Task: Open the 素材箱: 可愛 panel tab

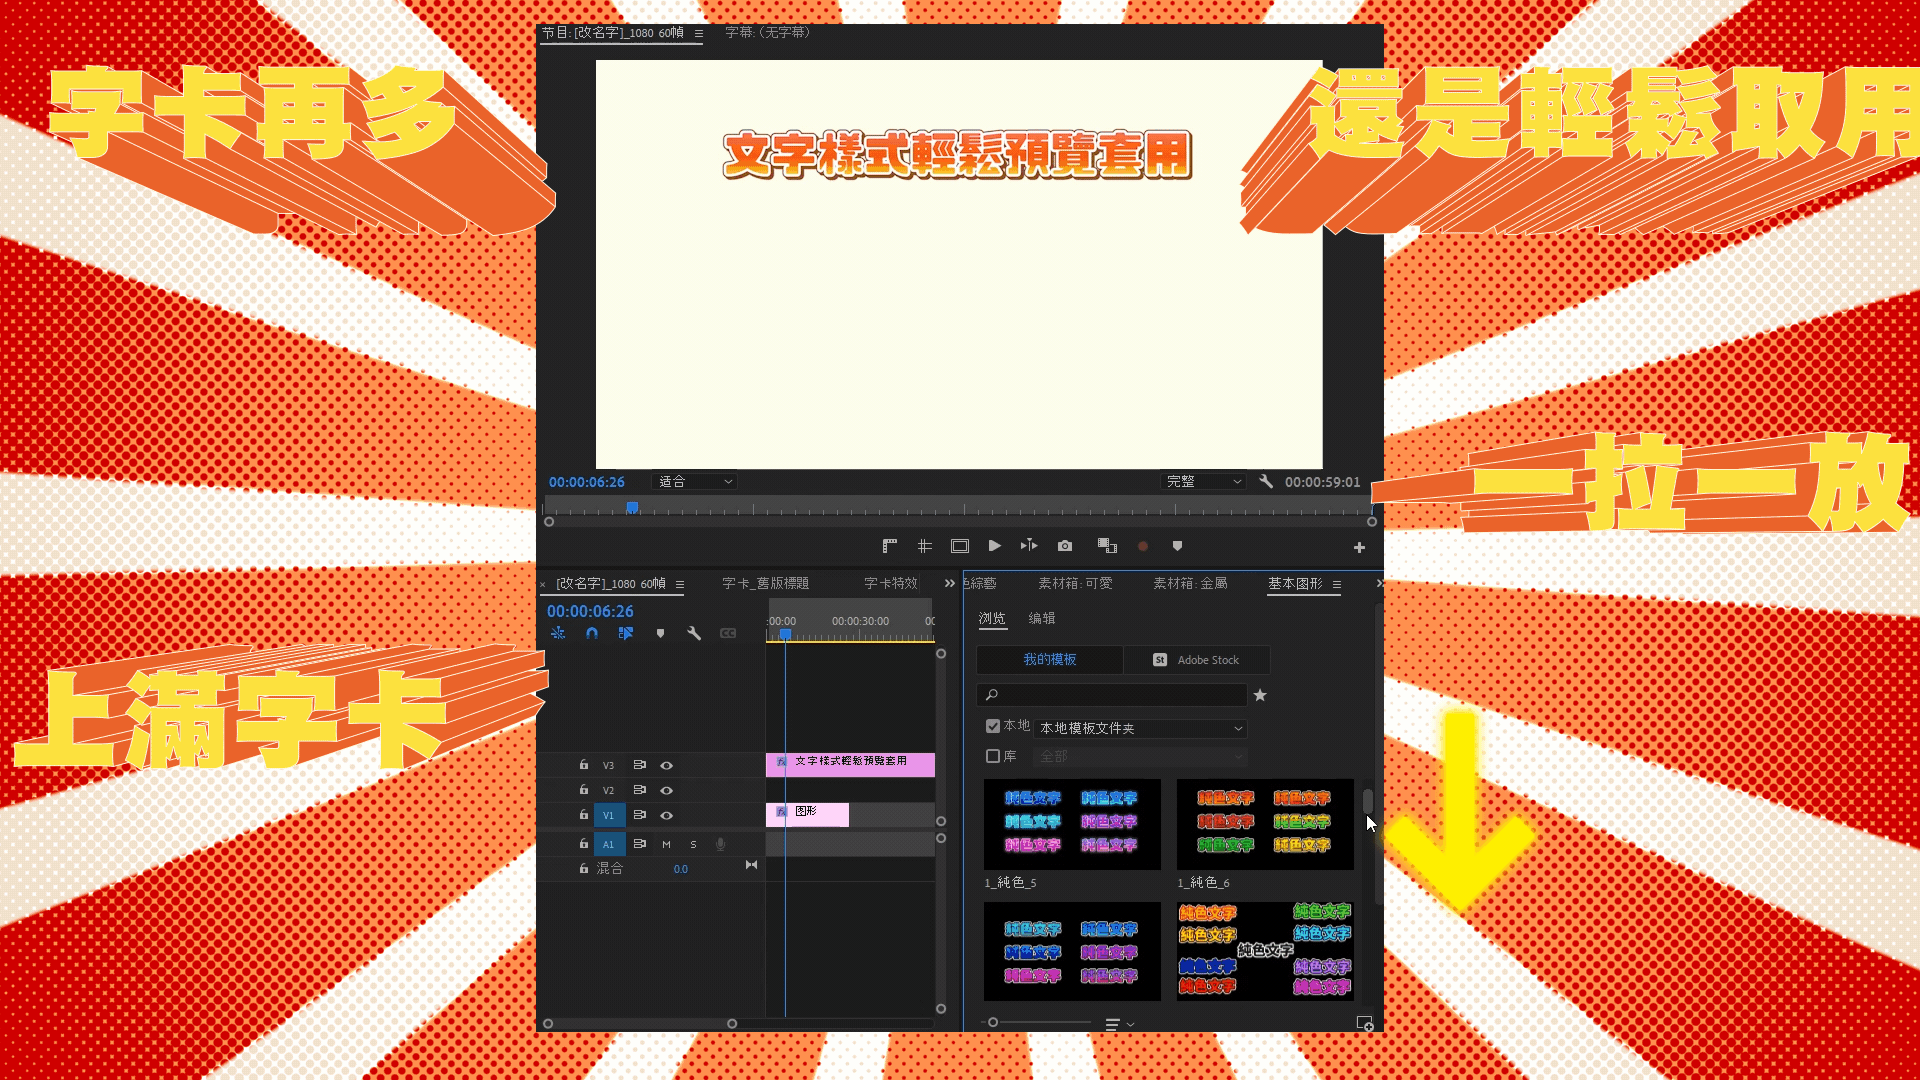Action: (x=1075, y=583)
